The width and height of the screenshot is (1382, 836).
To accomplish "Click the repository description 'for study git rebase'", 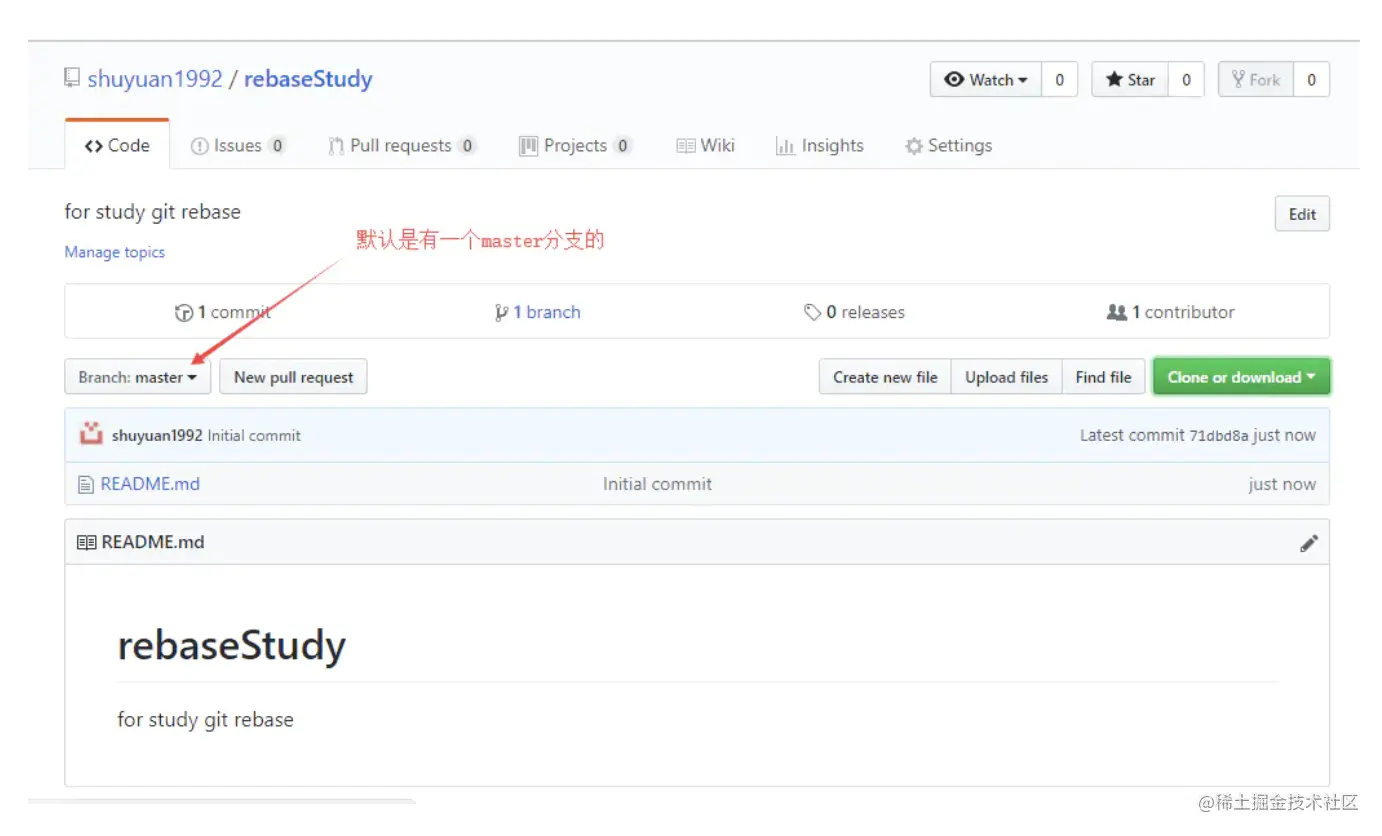I will pos(152,212).
